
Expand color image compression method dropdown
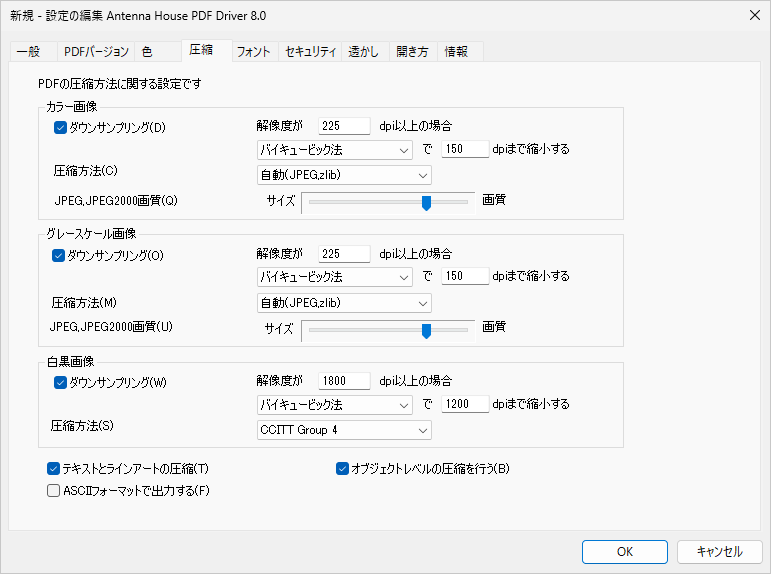[343, 176]
